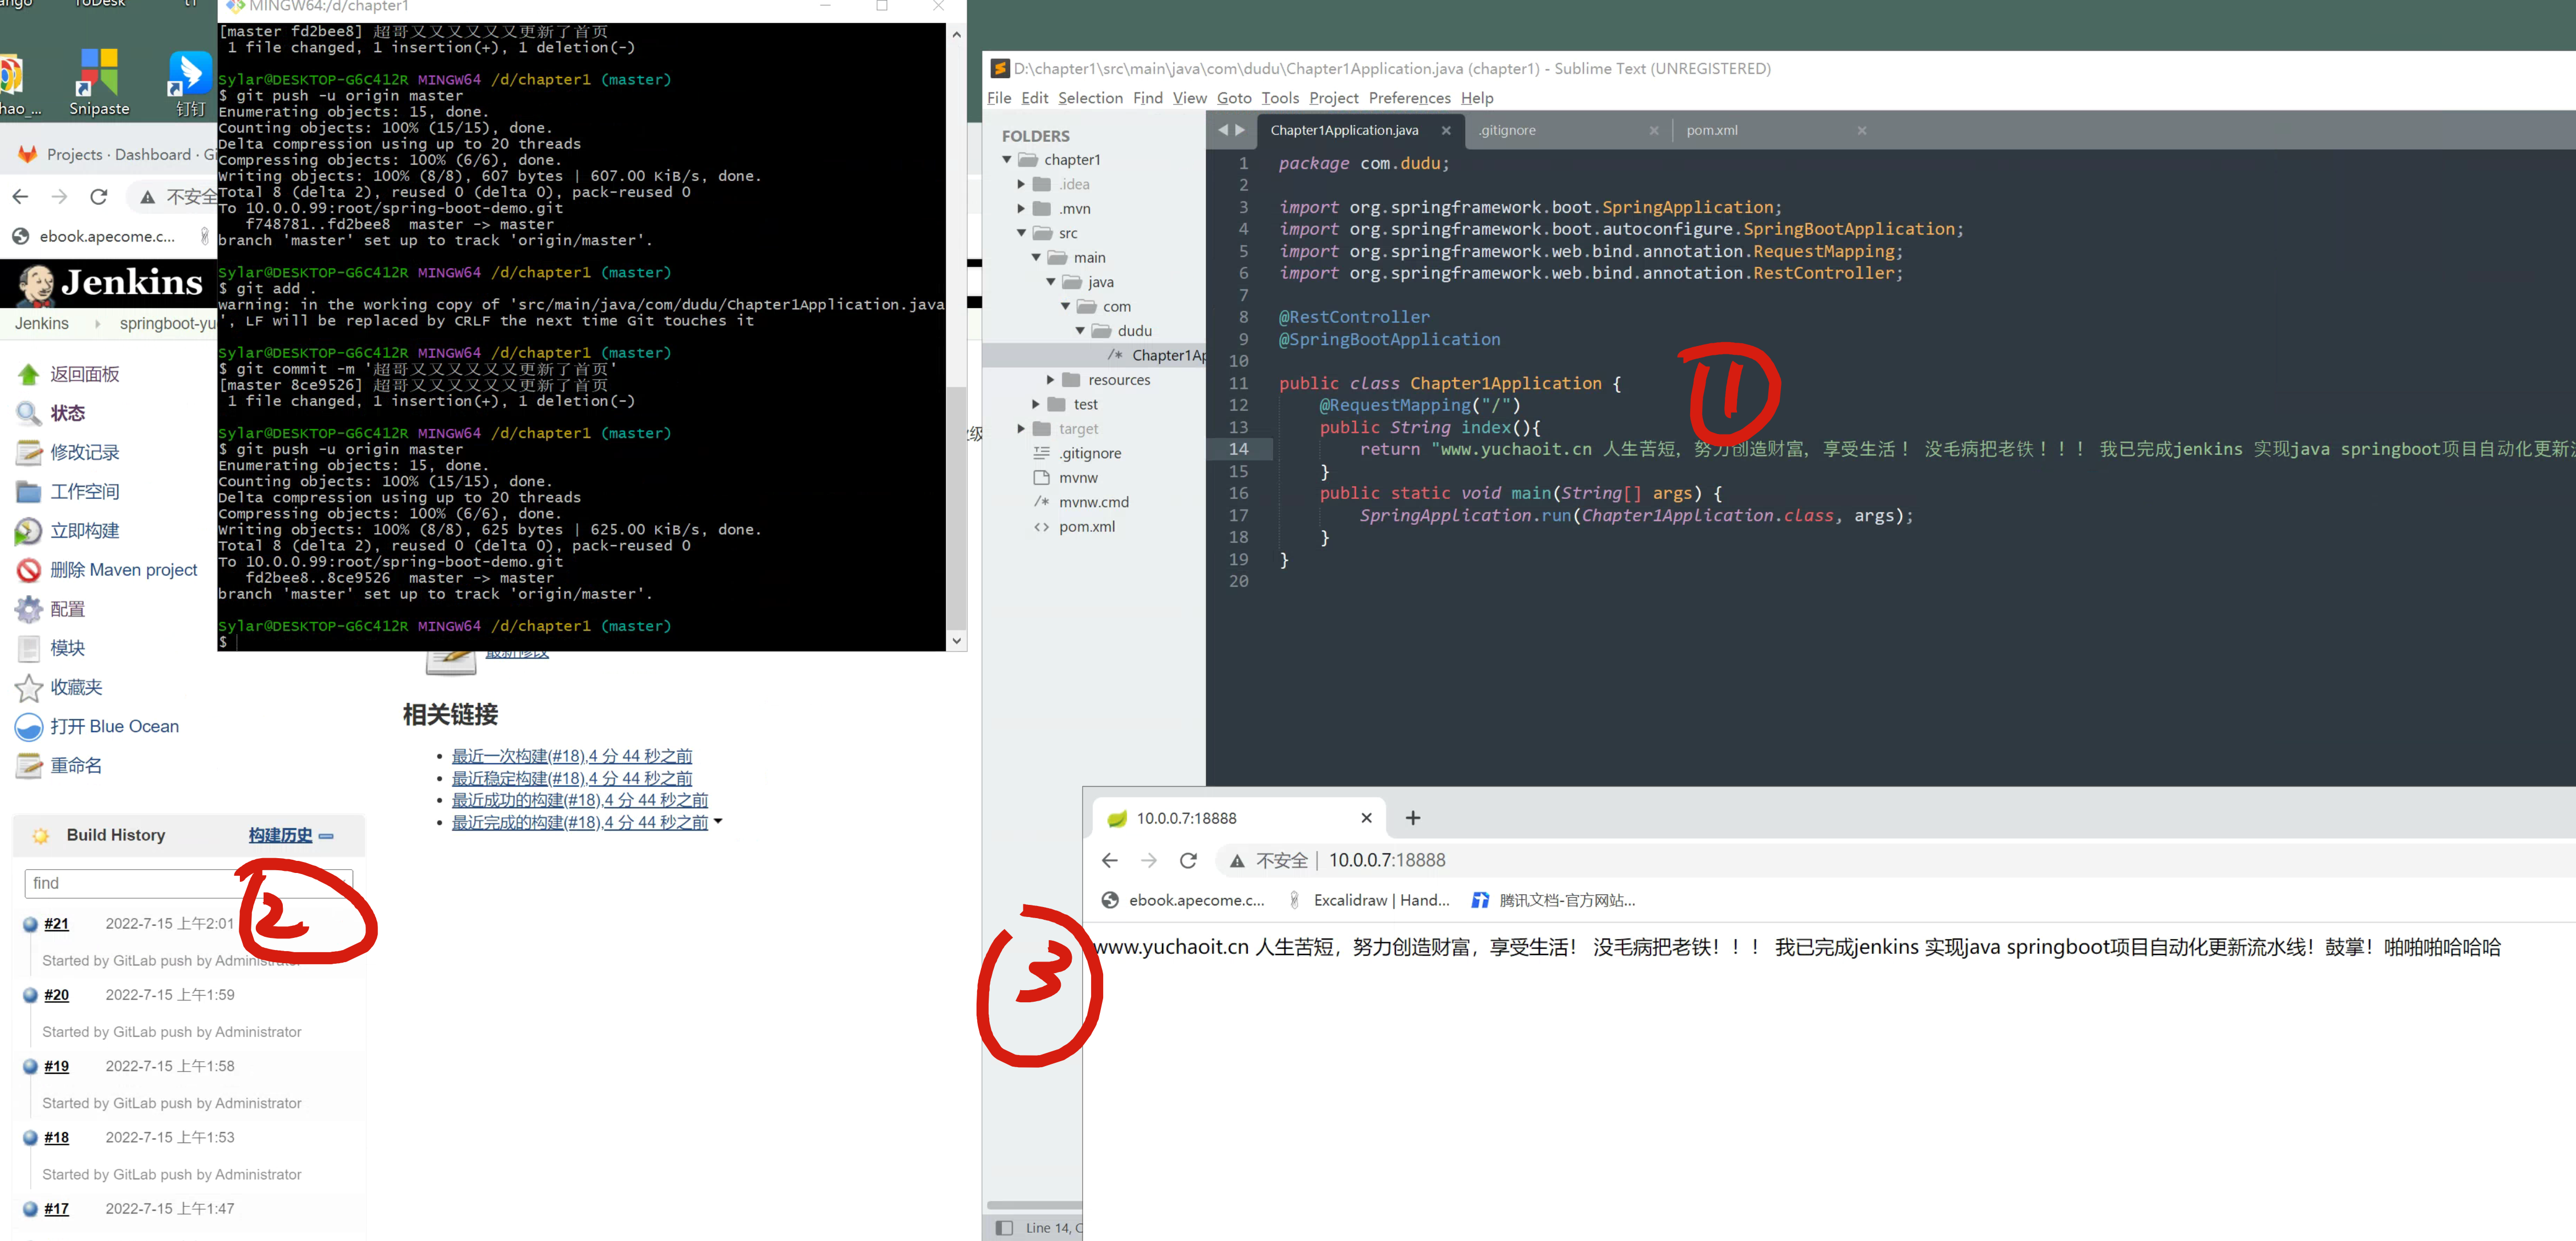Click the 收藏夹 star icon
This screenshot has width=2576, height=1241.
tap(28, 688)
